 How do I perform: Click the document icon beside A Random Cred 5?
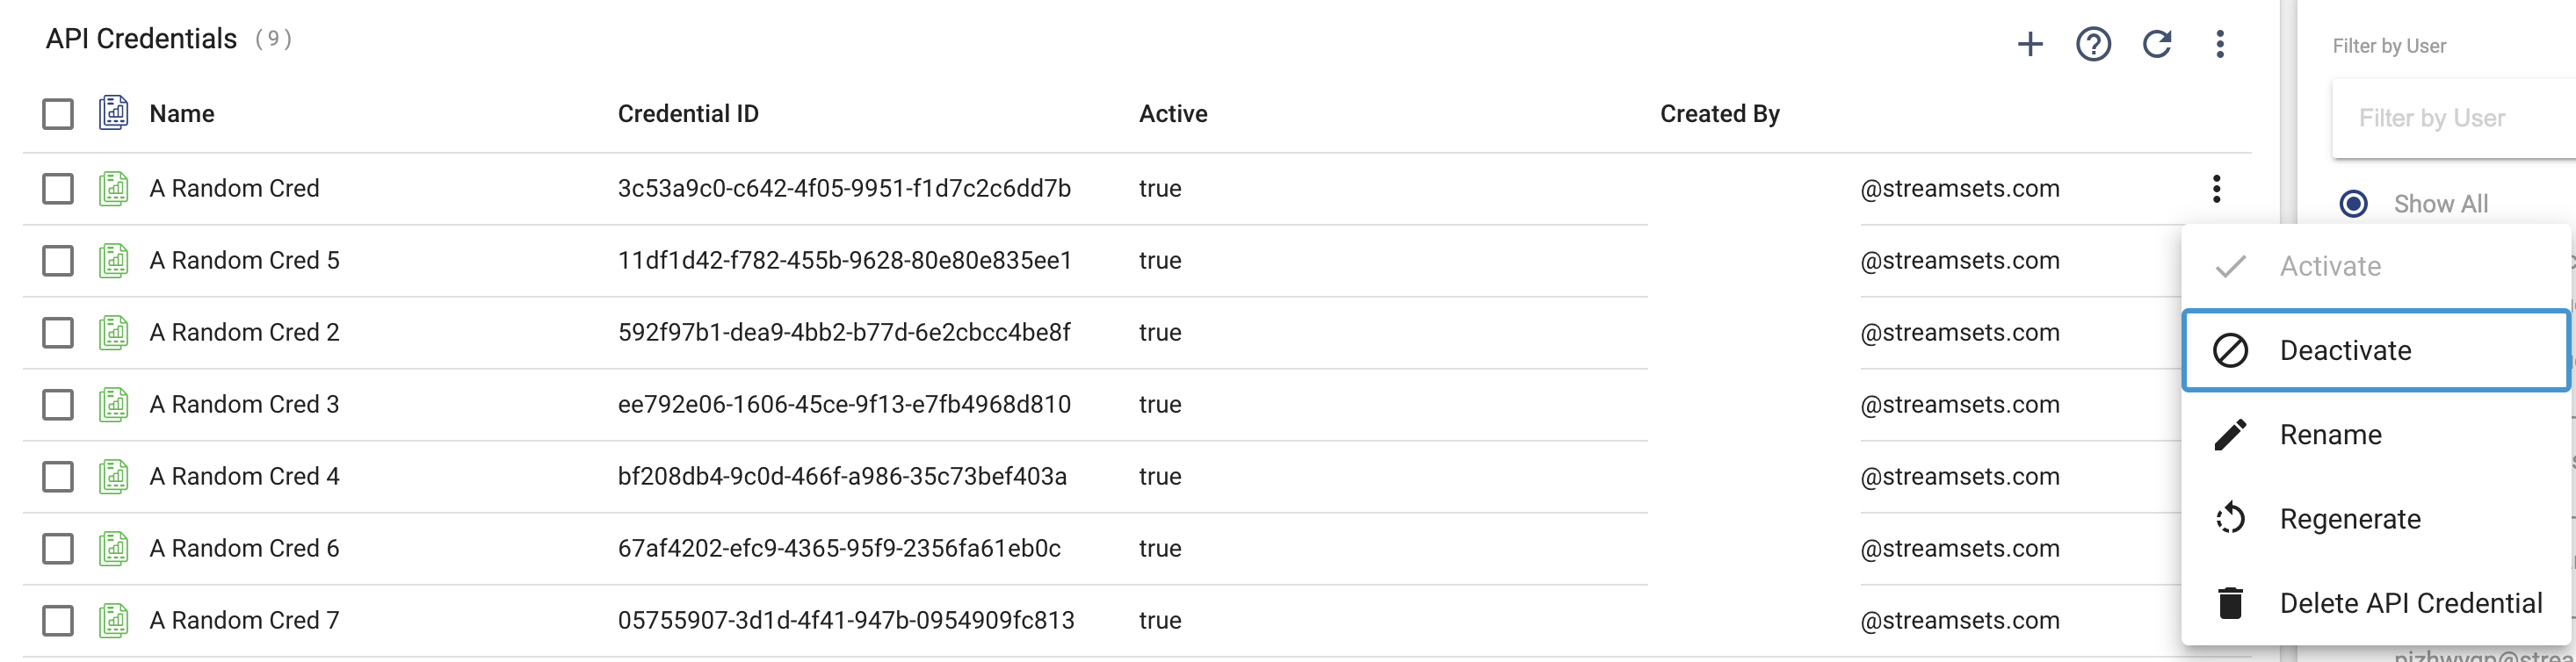click(x=114, y=261)
